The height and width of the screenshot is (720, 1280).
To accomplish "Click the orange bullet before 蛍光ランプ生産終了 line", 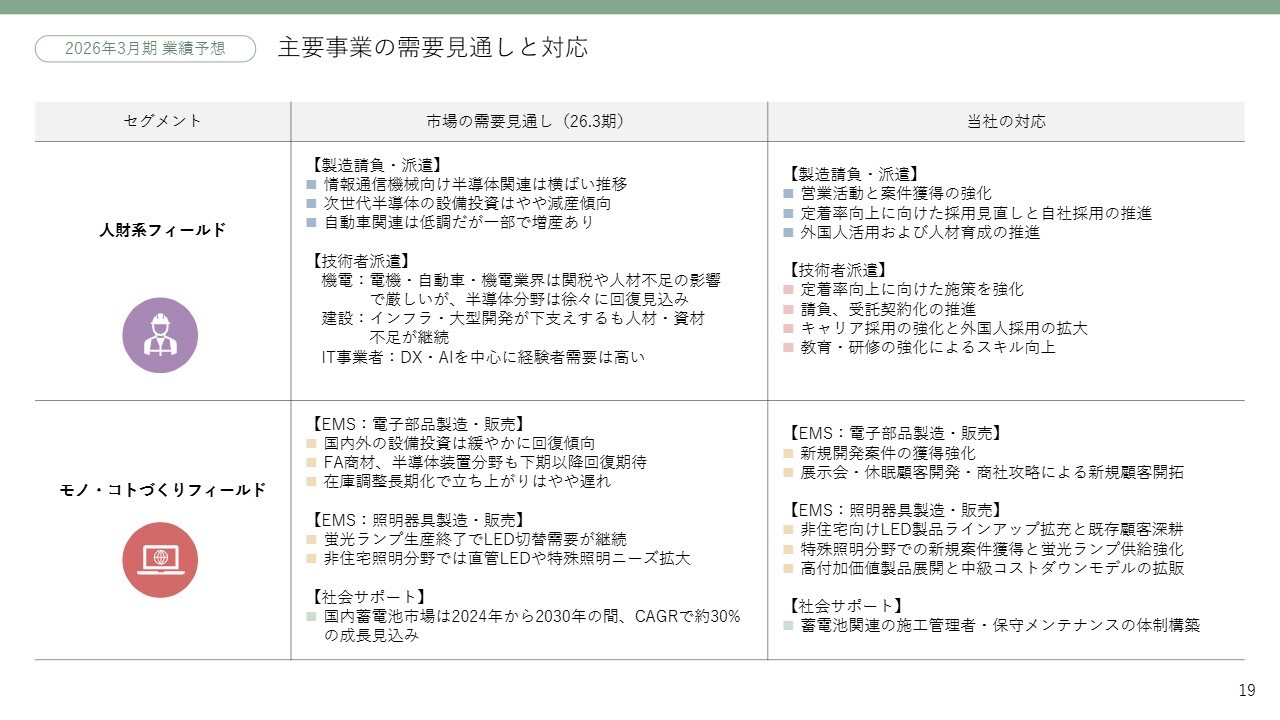I will (311, 539).
